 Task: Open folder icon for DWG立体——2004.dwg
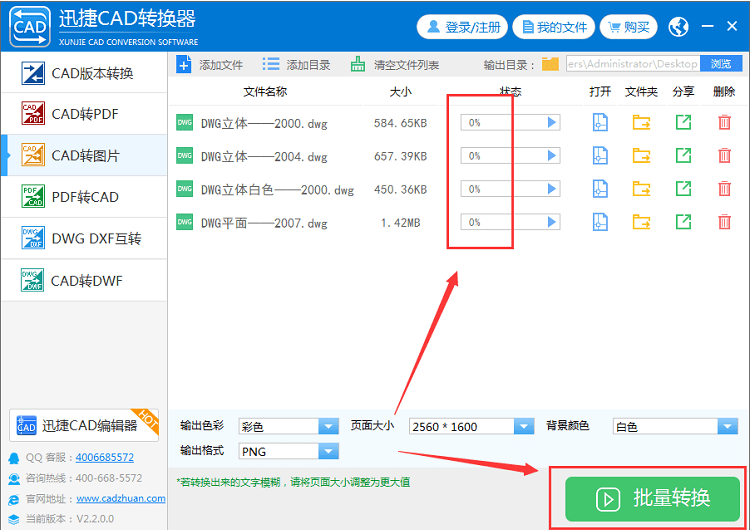tap(641, 156)
